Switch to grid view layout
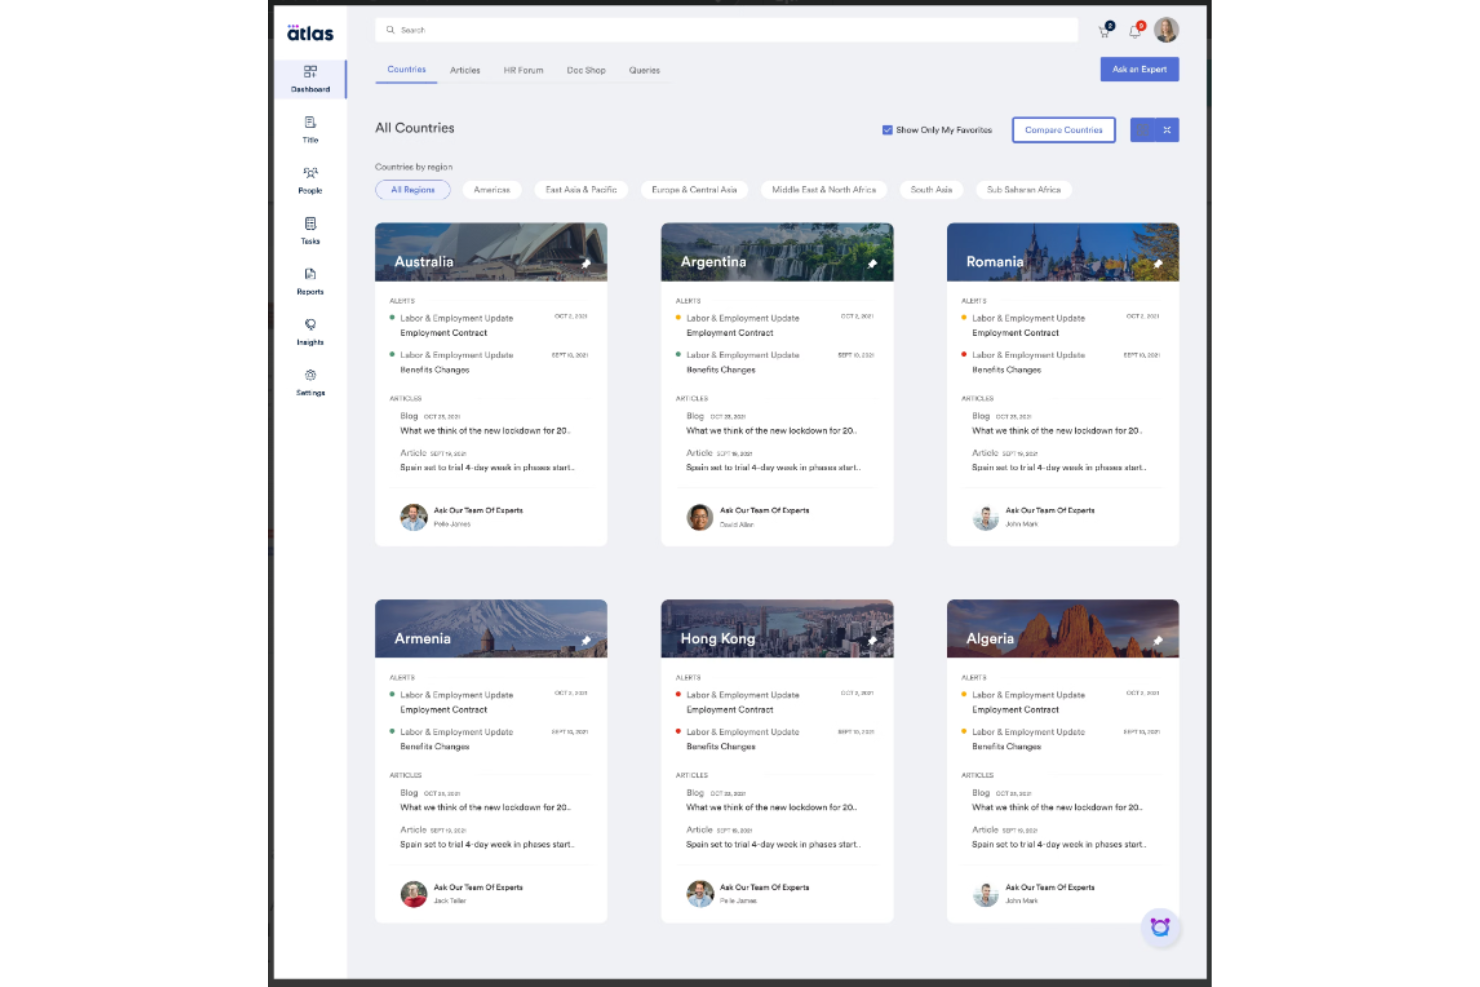 pyautogui.click(x=1143, y=129)
